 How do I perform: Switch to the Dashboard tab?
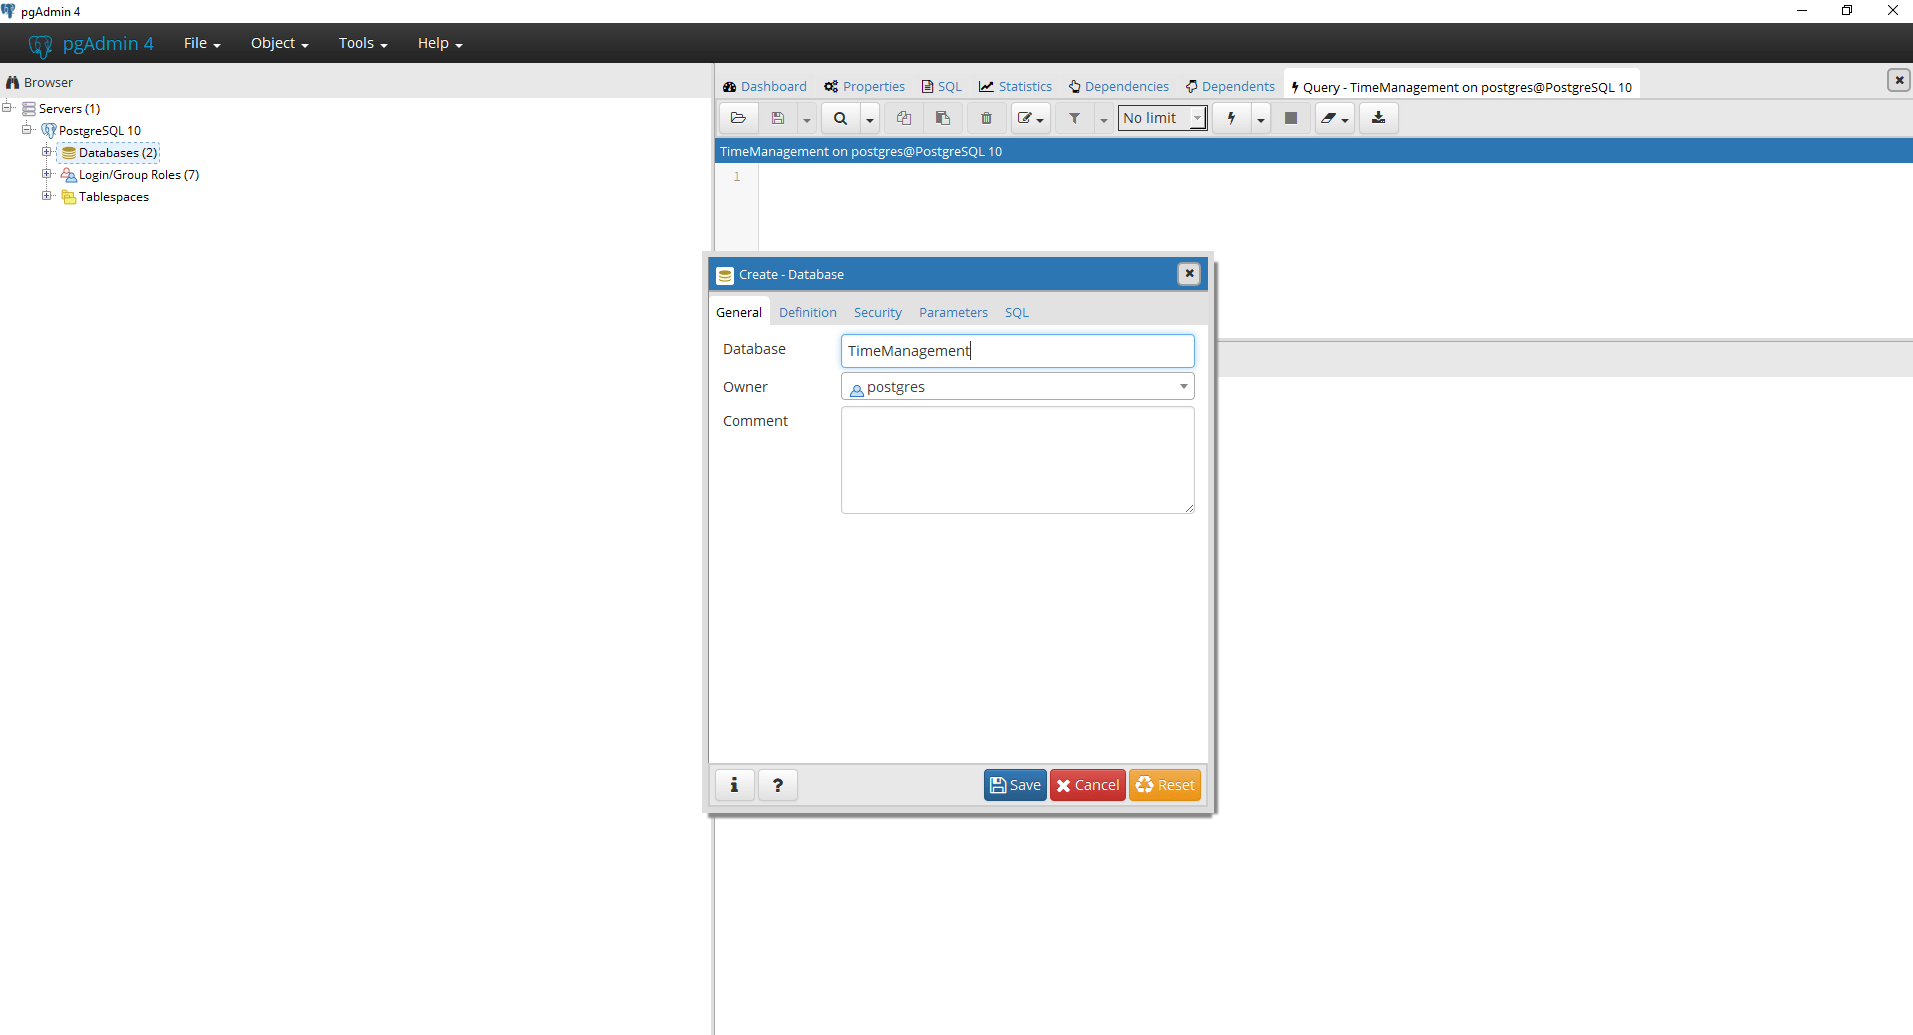pyautogui.click(x=765, y=87)
